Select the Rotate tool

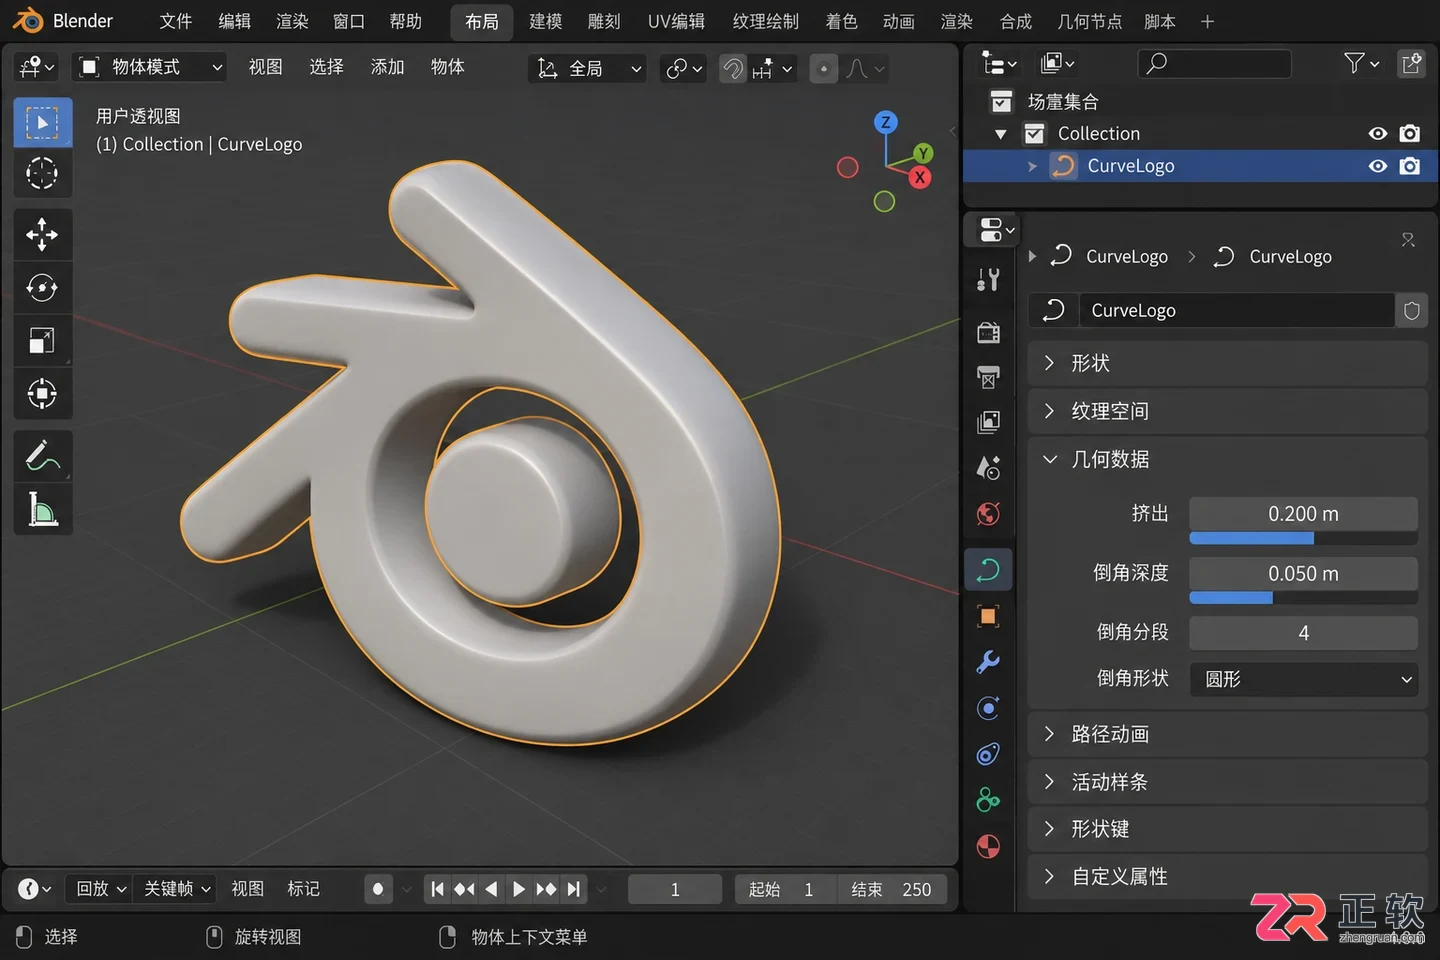tap(42, 288)
